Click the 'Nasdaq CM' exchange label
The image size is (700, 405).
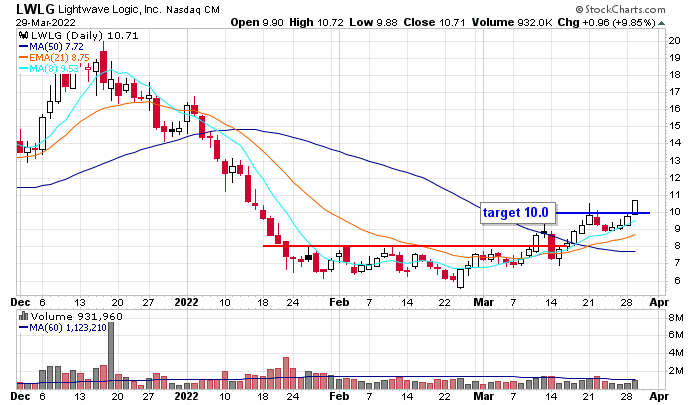[193, 9]
